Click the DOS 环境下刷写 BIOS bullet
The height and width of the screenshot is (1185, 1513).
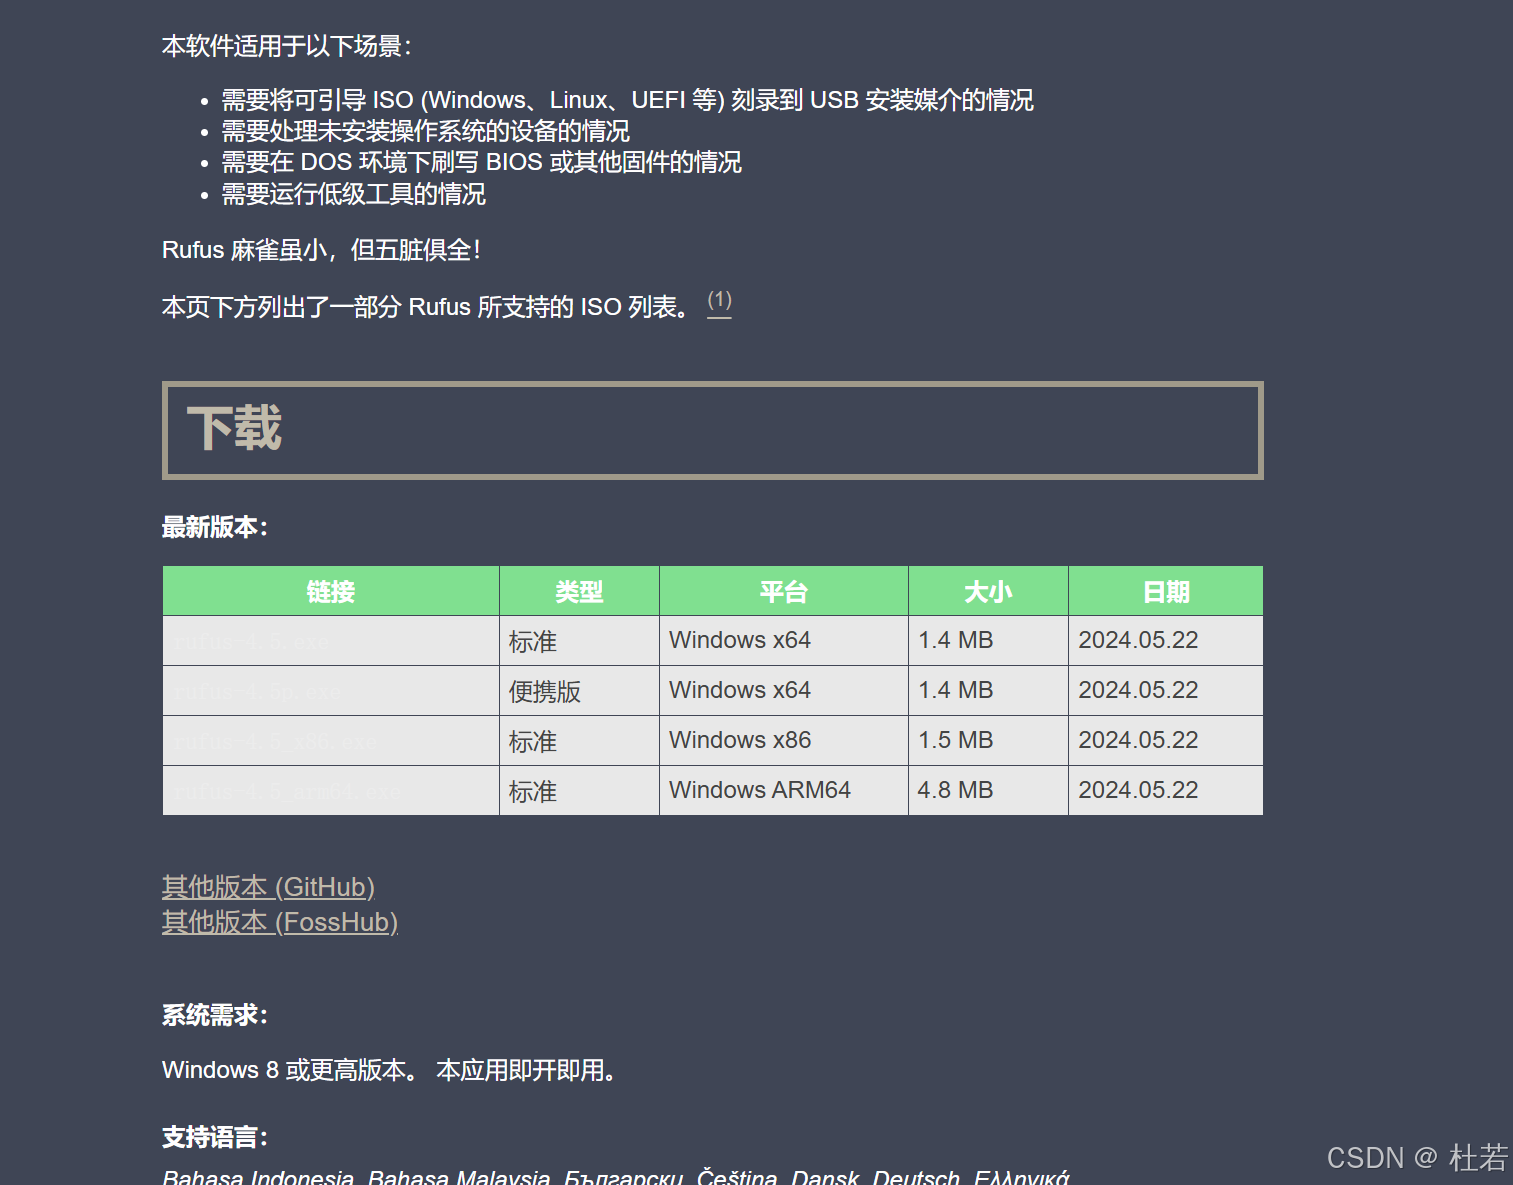pyautogui.click(x=481, y=162)
